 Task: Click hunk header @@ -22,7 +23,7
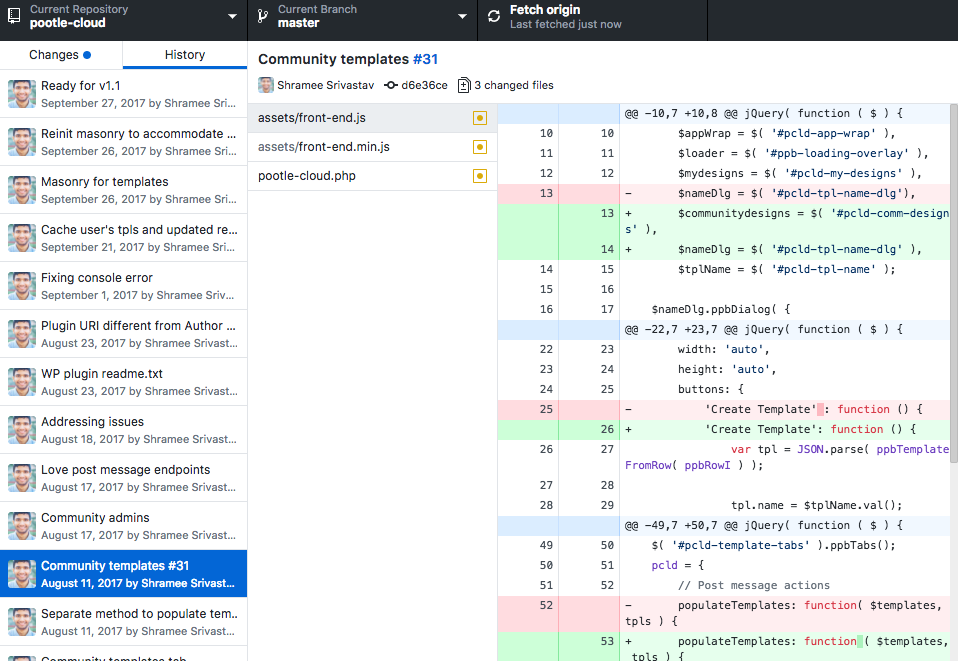724,329
